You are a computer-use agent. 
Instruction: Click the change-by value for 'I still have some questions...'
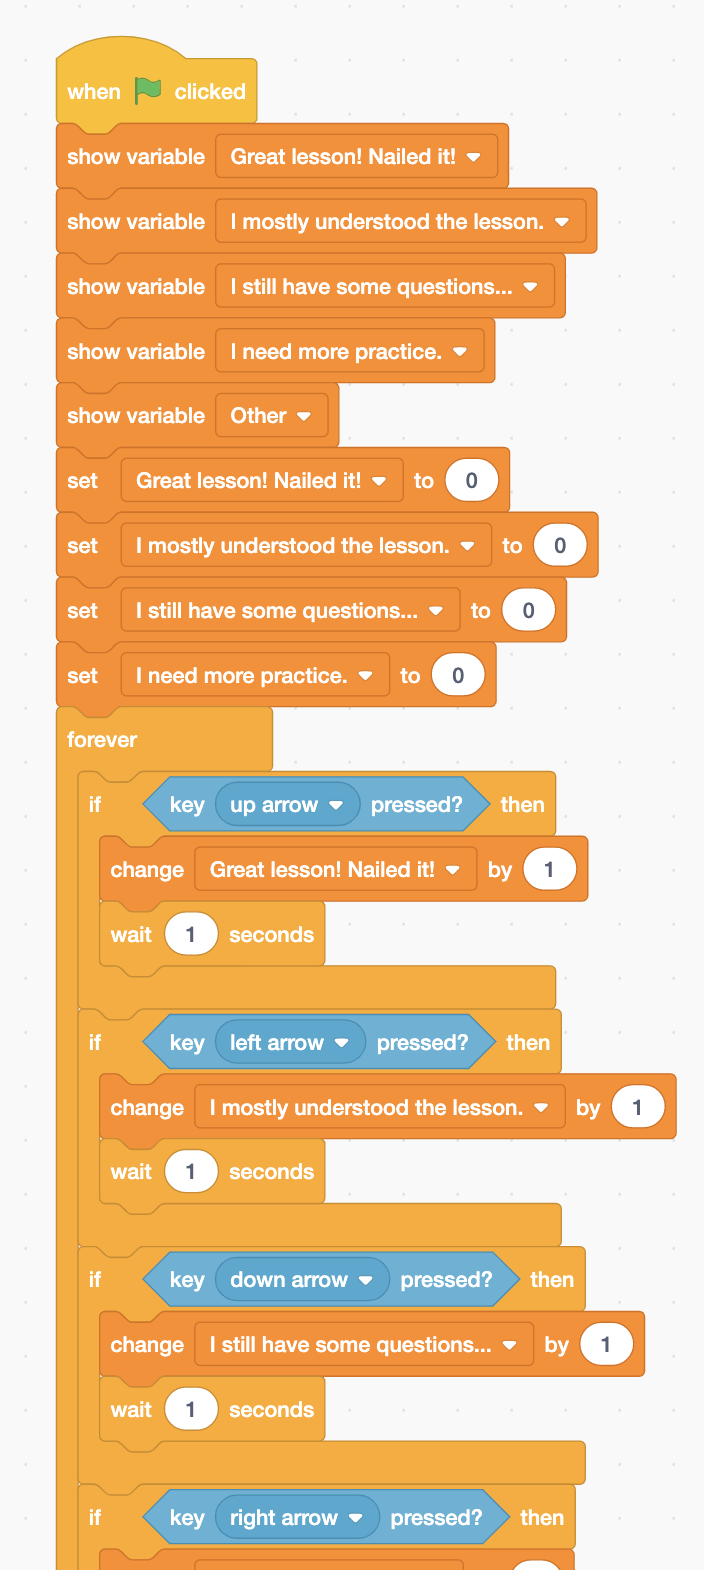(x=605, y=1345)
